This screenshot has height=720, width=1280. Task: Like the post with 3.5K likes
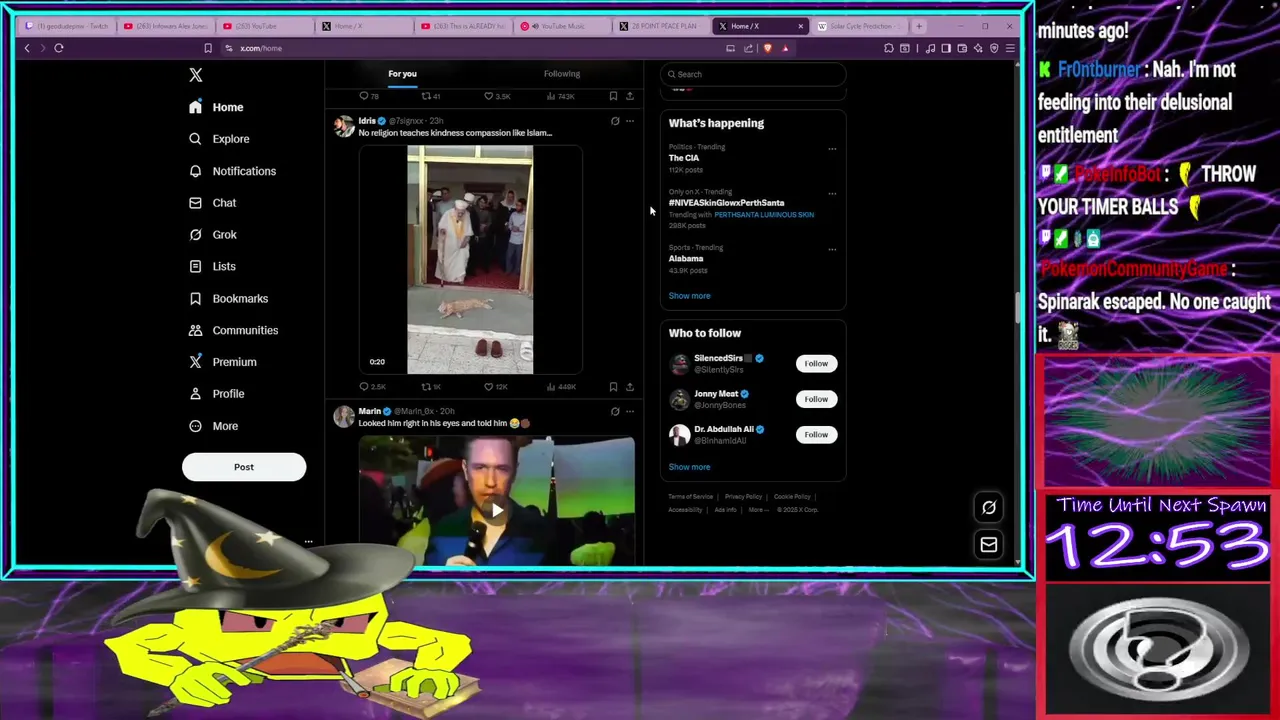(x=497, y=96)
